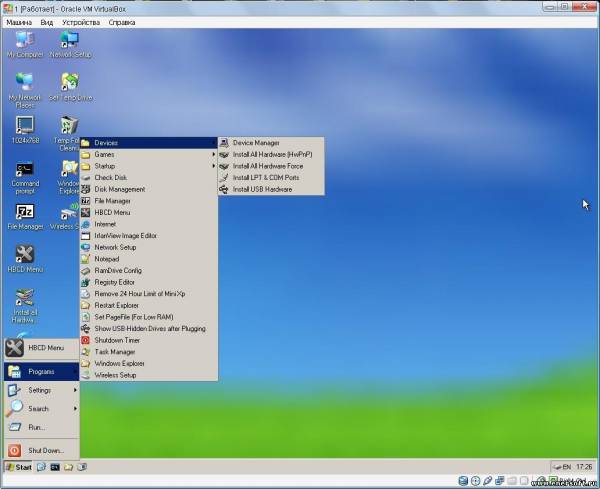Screen dimensions: 600x489
Task: Open File Manager in Programs menu
Action: click(x=149, y=201)
